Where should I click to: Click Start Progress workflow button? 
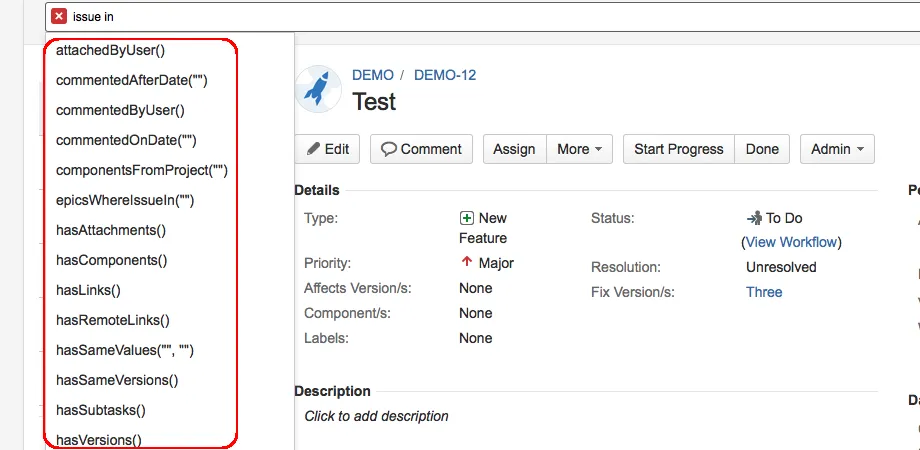[x=679, y=149]
